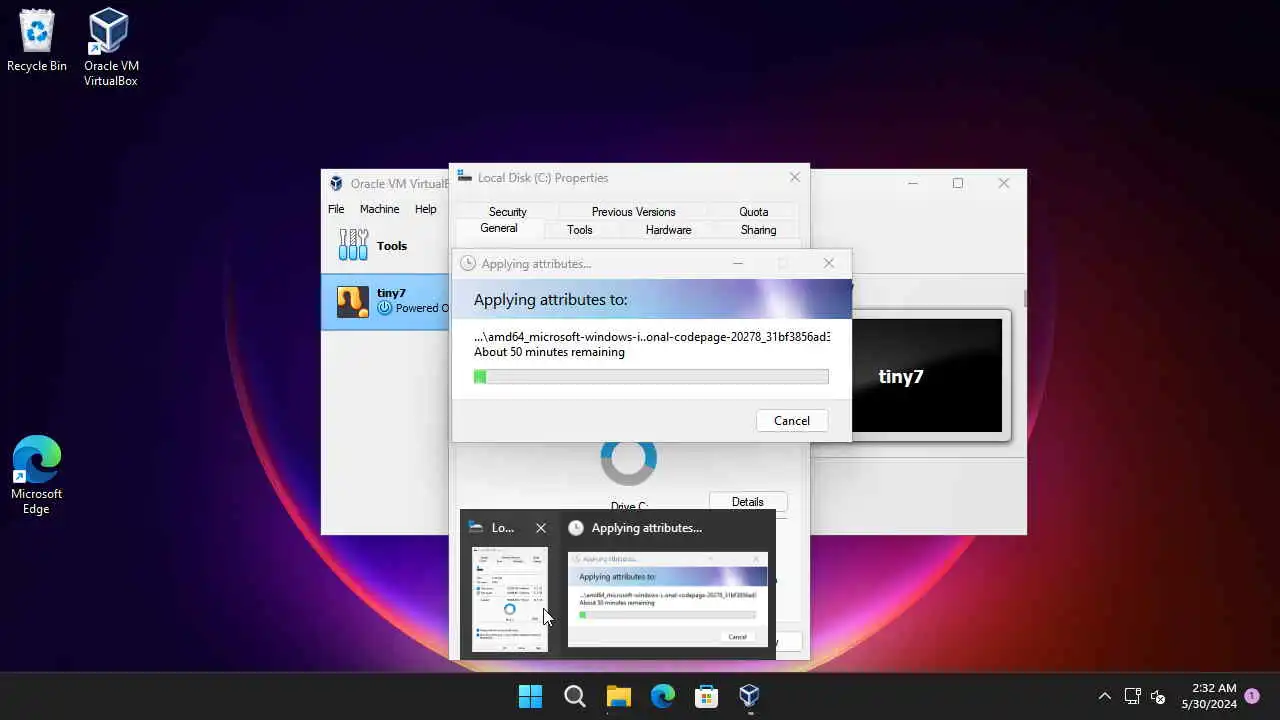This screenshot has width=1280, height=720.
Task: Switch to the Security tab
Action: pos(507,211)
